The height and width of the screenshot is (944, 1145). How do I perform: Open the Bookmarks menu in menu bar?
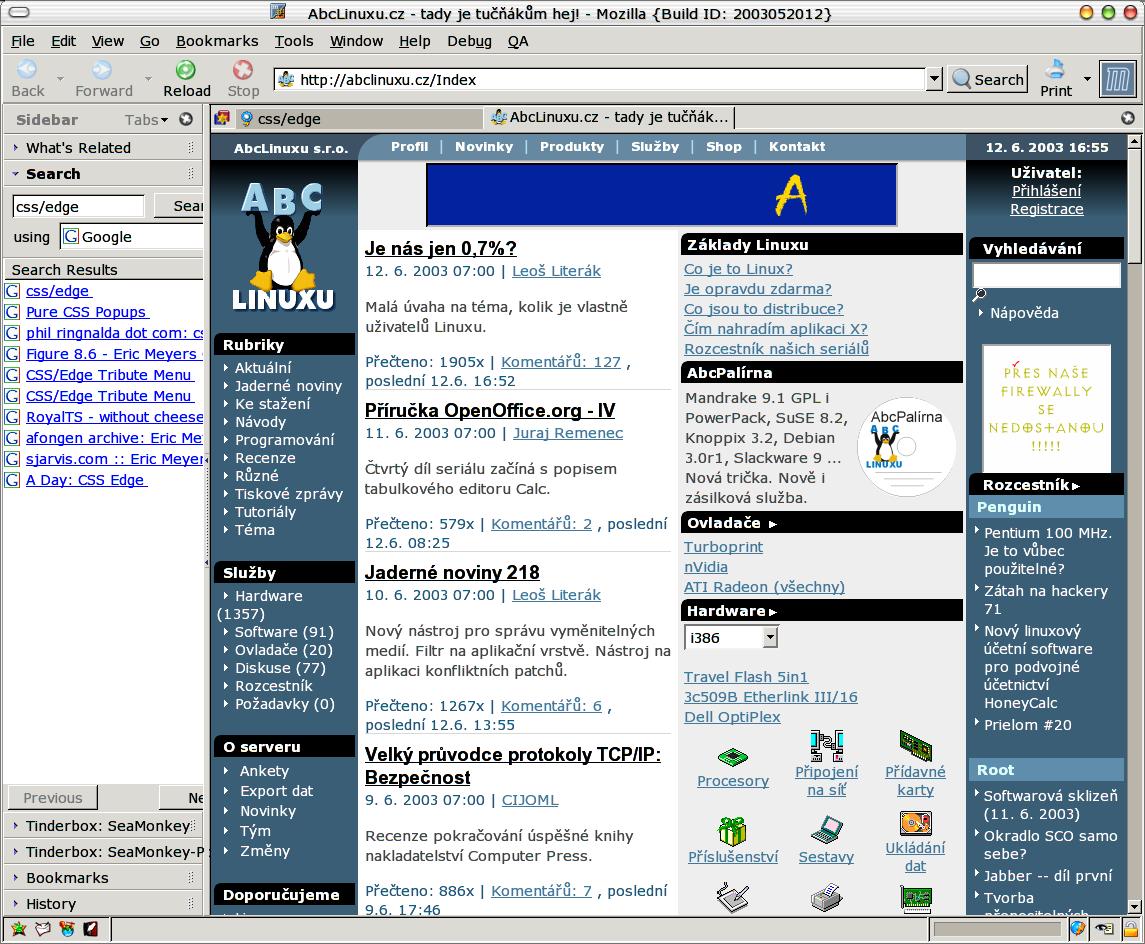(x=217, y=41)
